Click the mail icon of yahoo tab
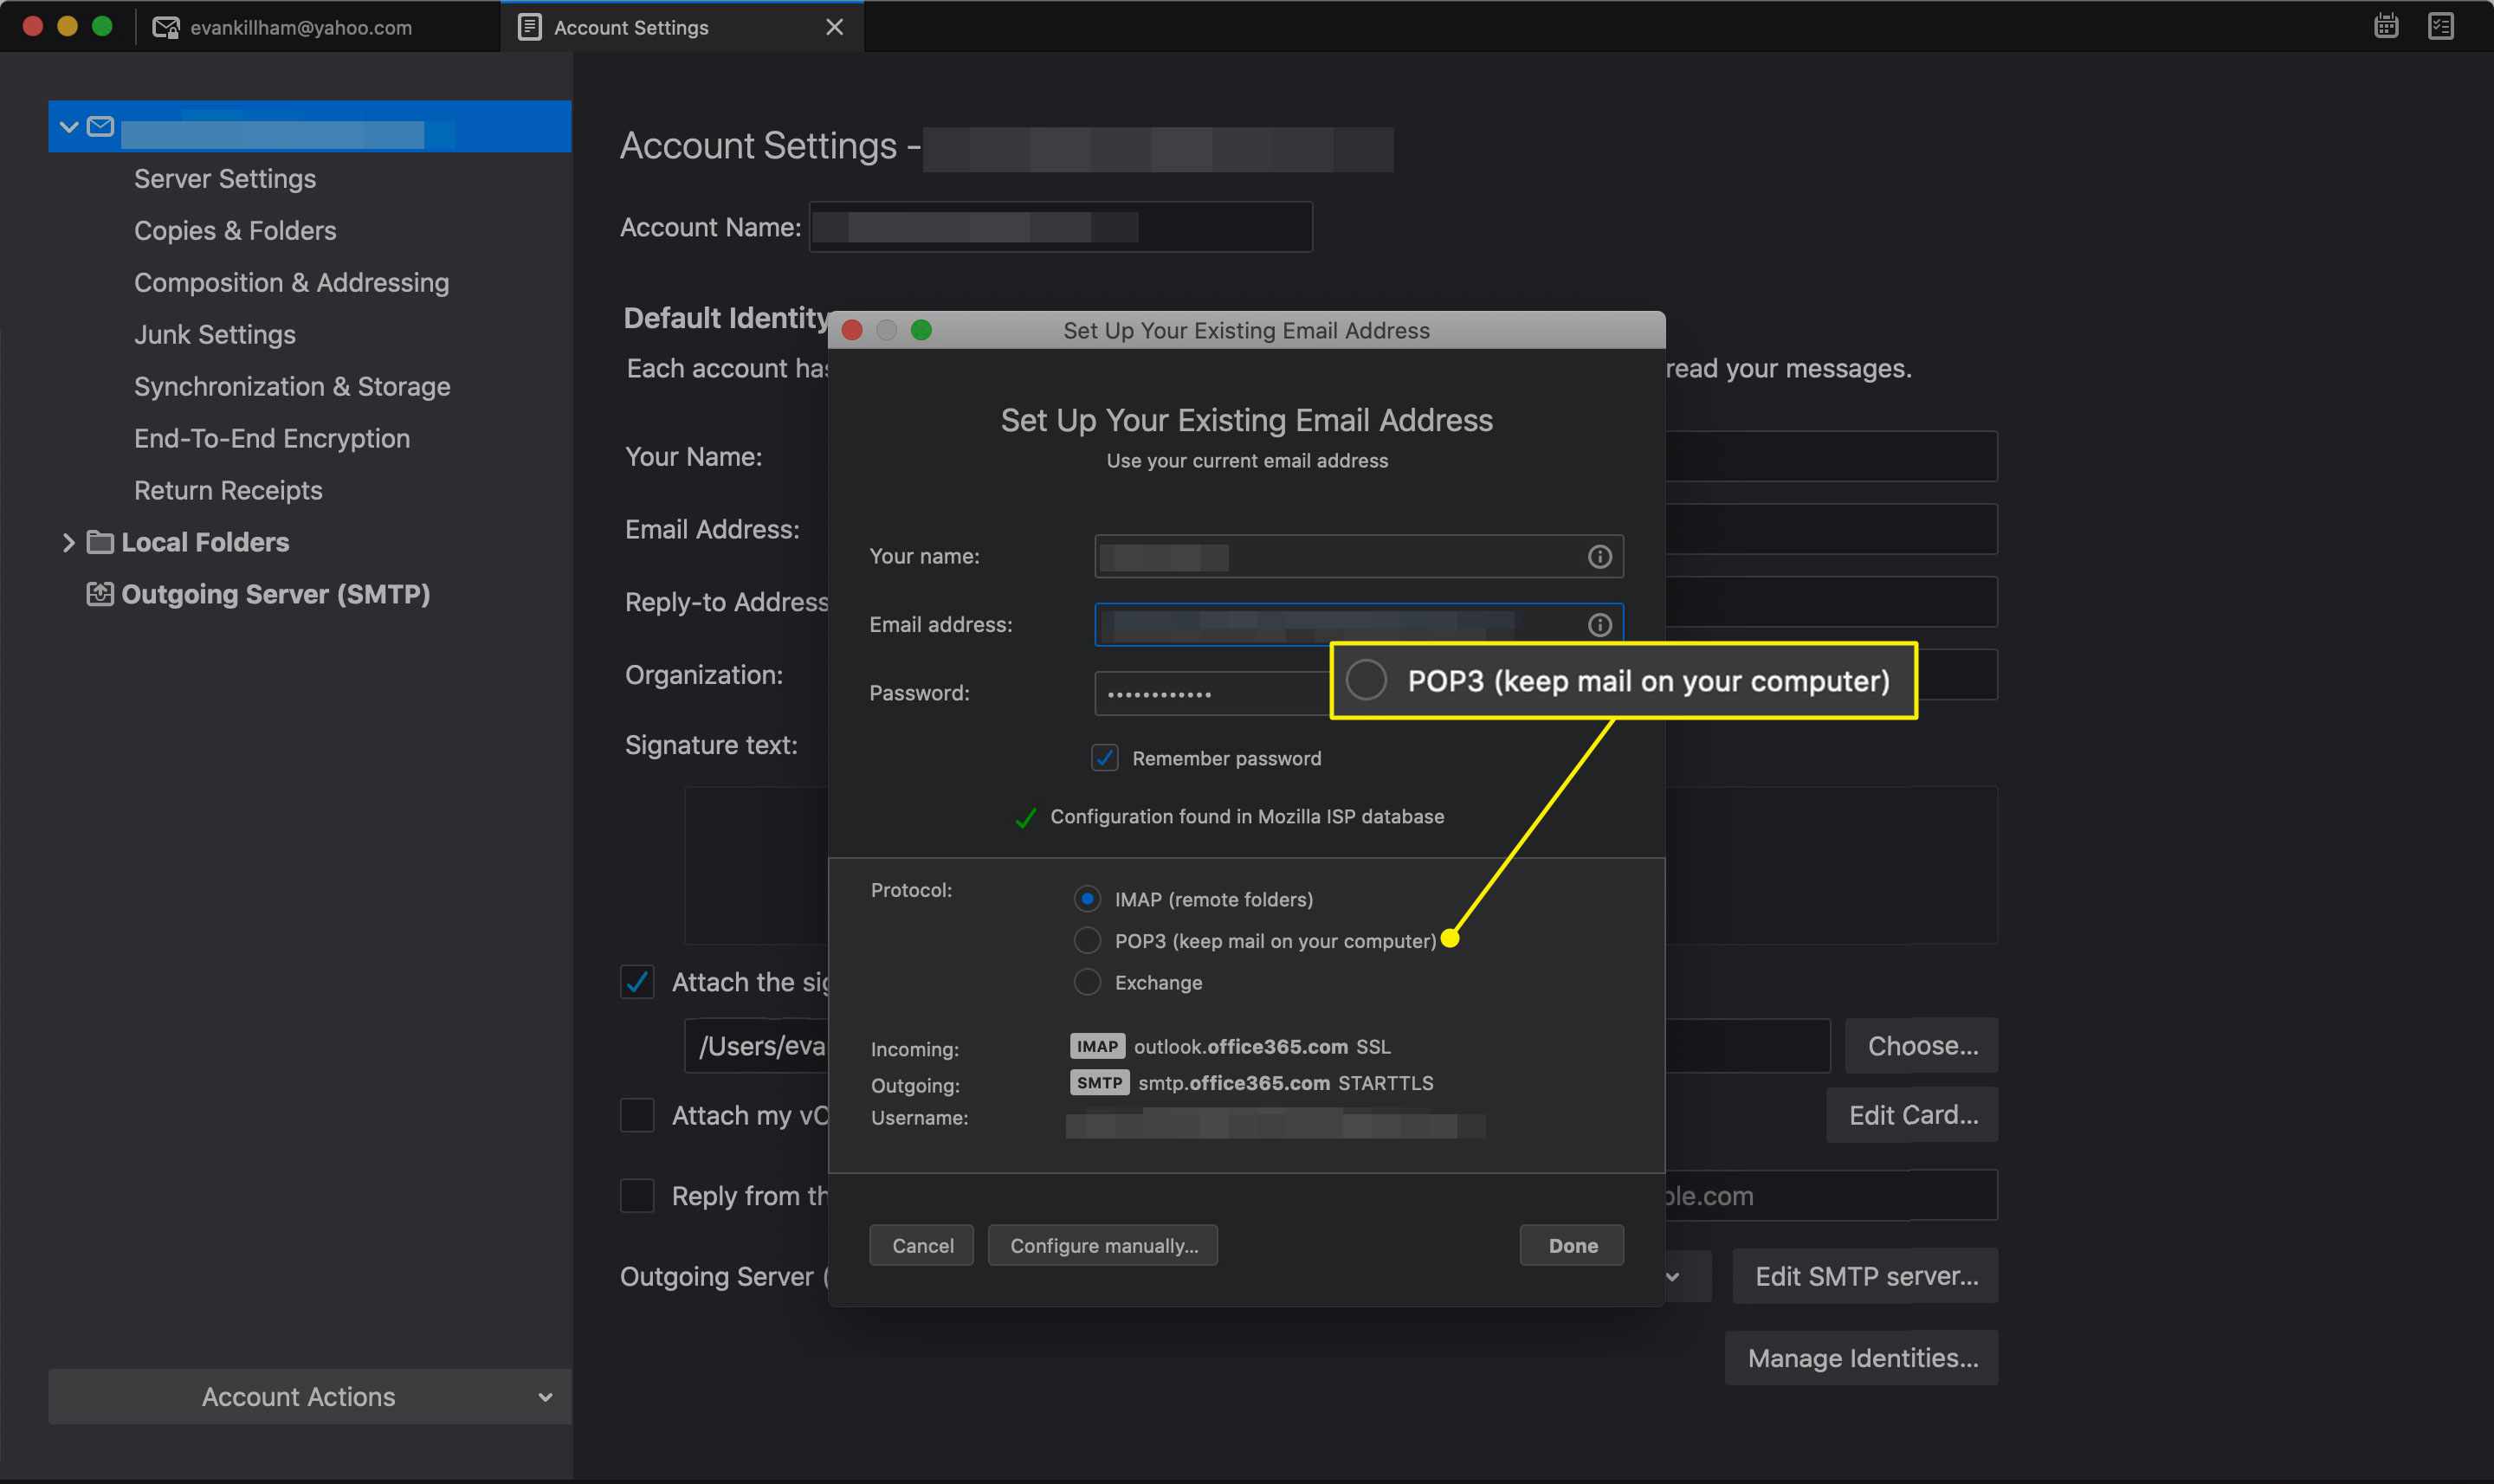 165,27
